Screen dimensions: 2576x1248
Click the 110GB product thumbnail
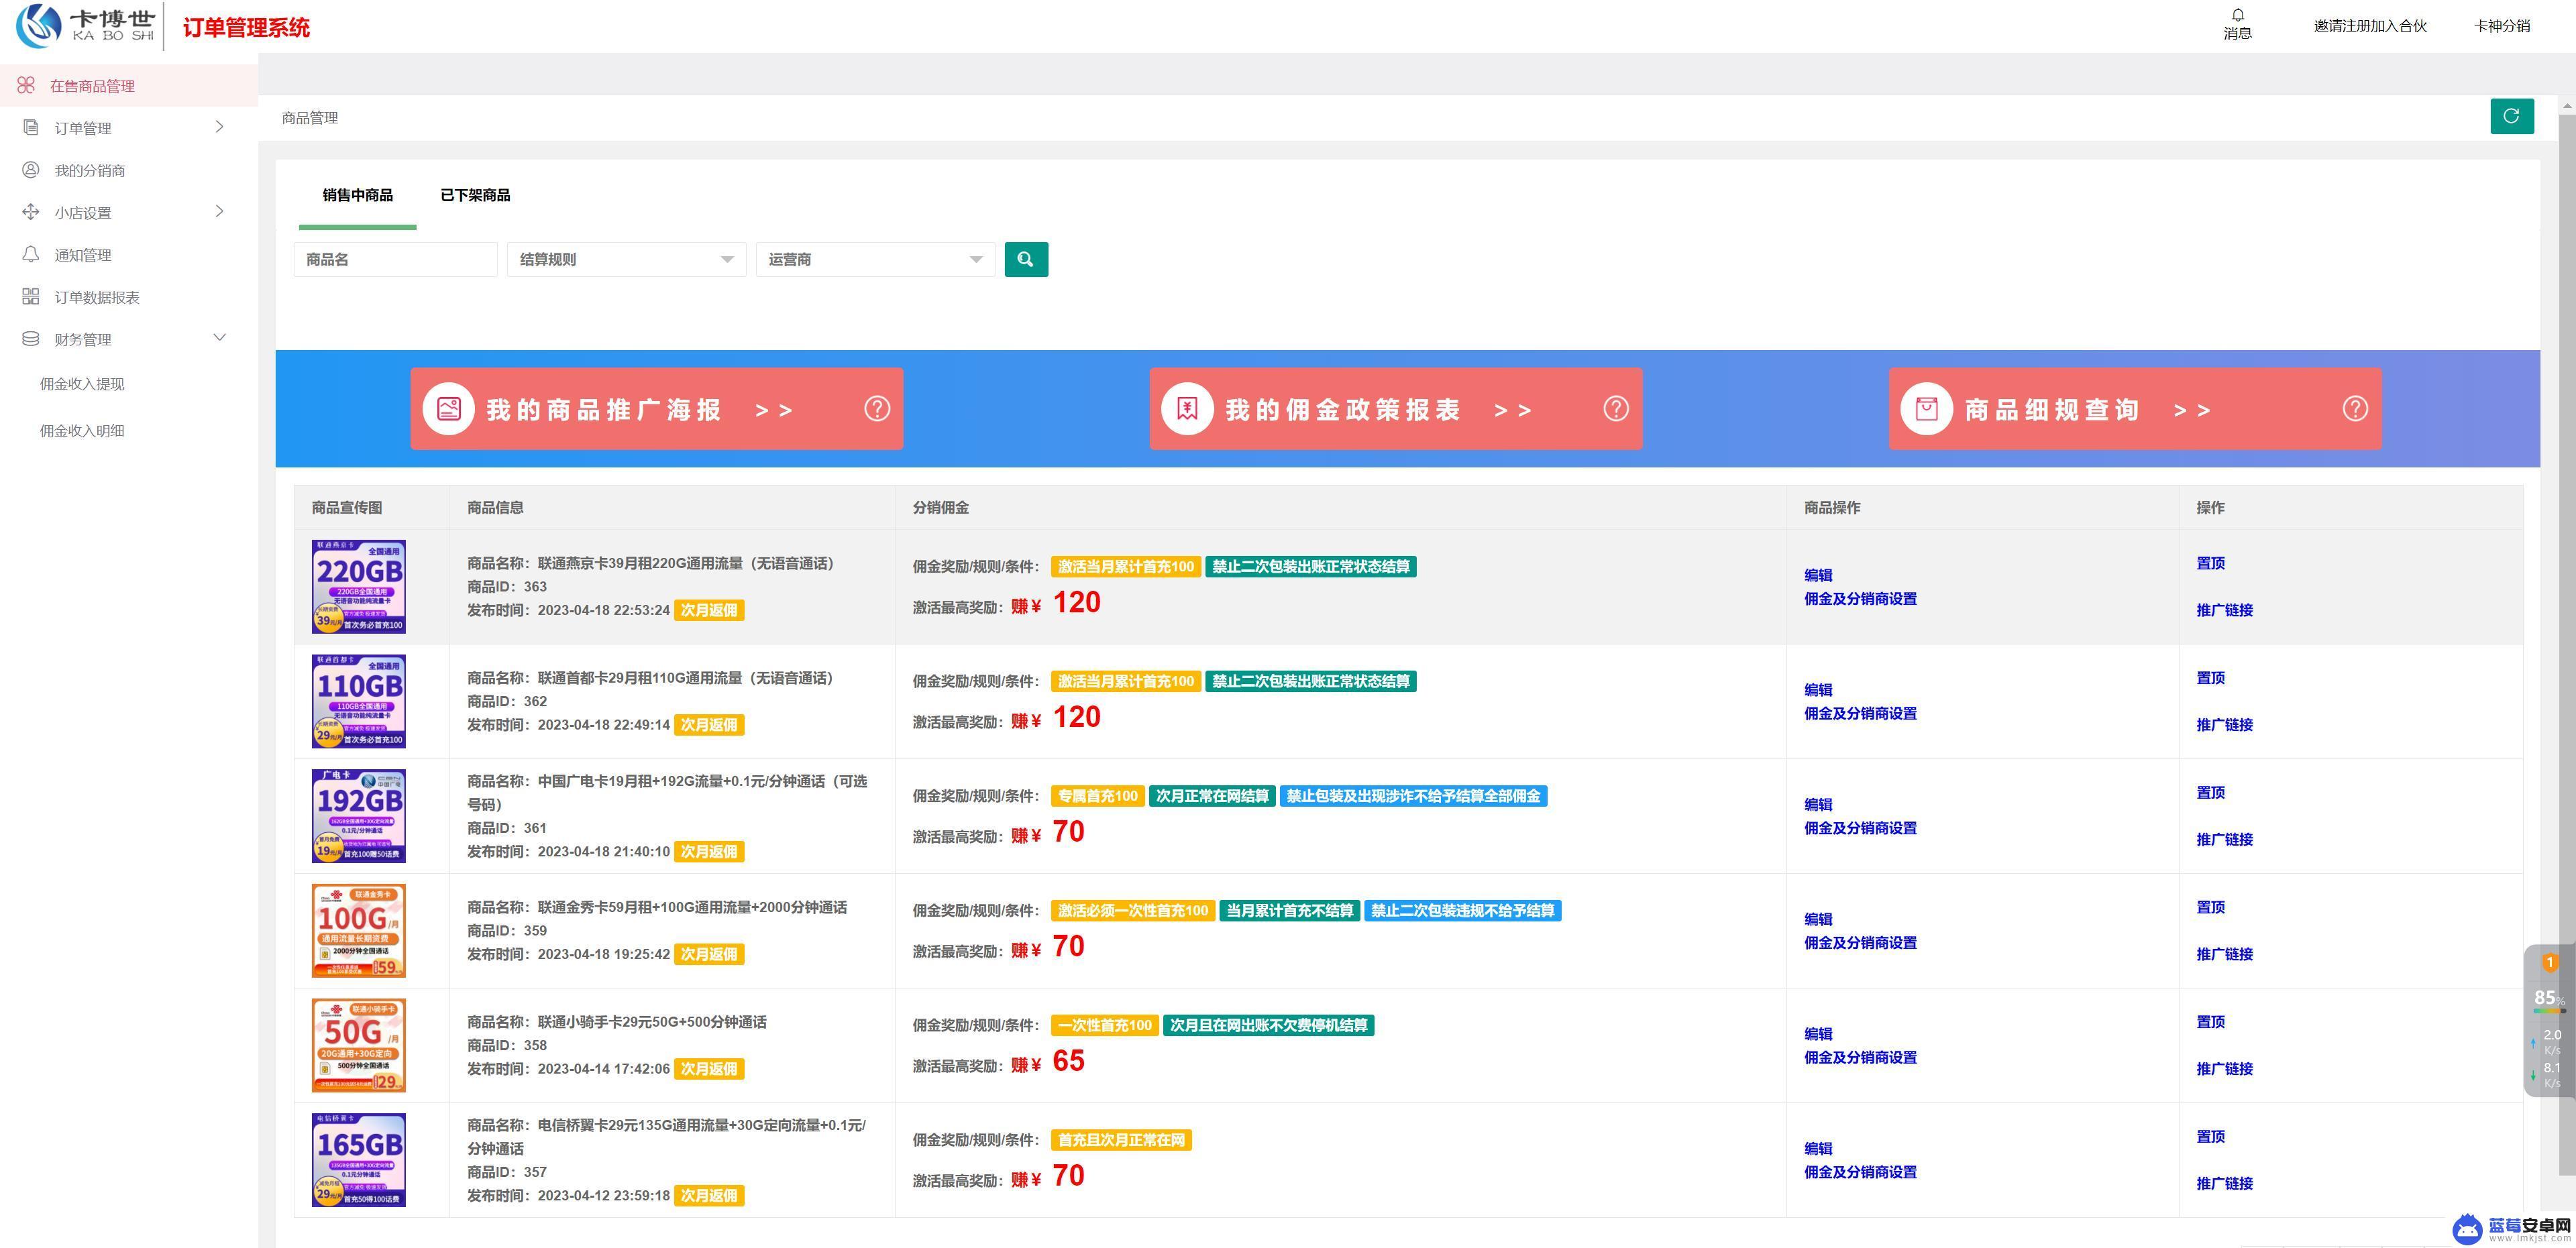click(x=359, y=701)
